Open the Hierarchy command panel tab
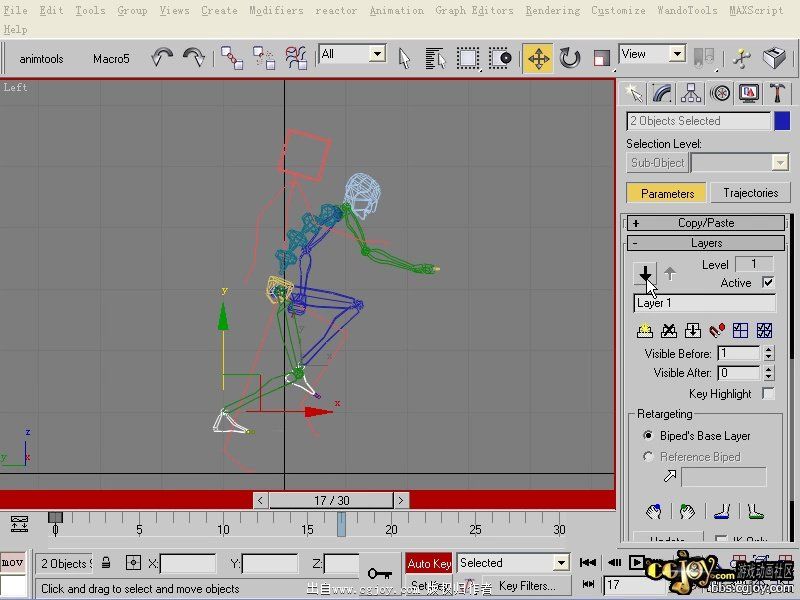Viewport: 800px width, 600px height. coord(691,93)
